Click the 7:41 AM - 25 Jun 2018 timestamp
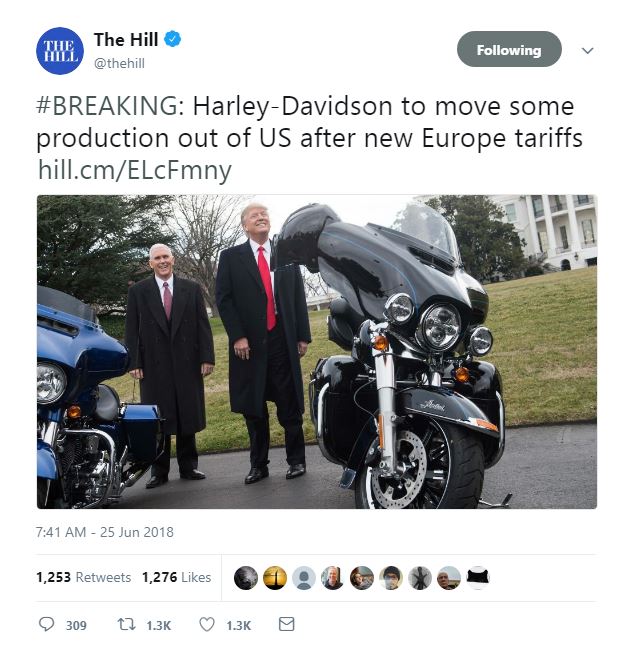This screenshot has width=632, height=657. click(105, 532)
